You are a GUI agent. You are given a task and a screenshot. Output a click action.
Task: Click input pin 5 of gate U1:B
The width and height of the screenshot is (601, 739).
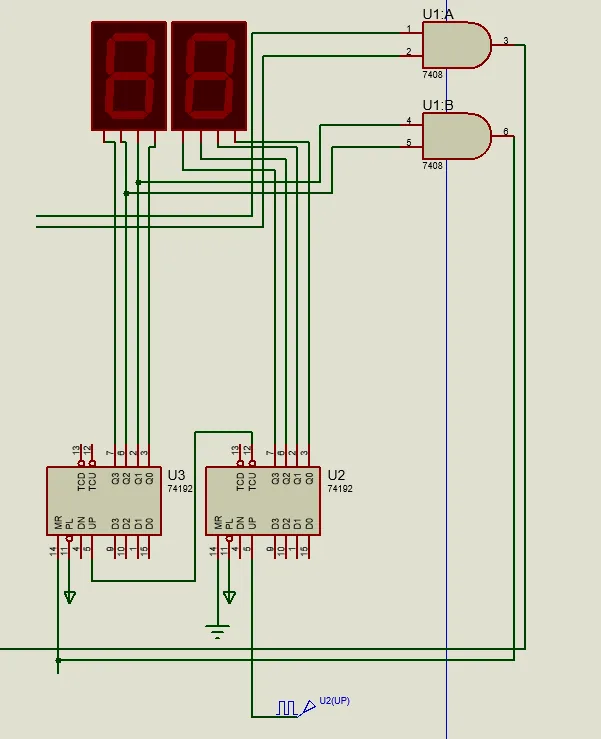point(412,147)
